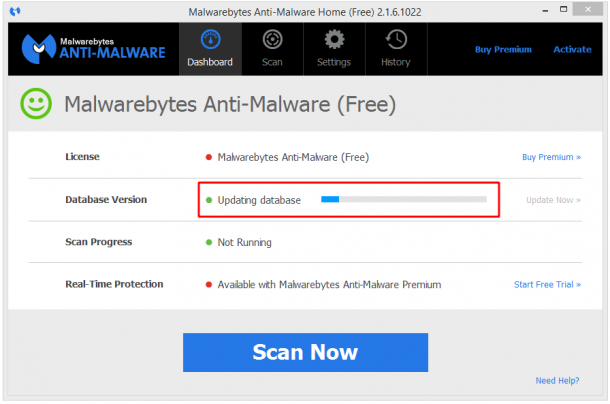Follow the Start Free Trial link

tap(547, 285)
